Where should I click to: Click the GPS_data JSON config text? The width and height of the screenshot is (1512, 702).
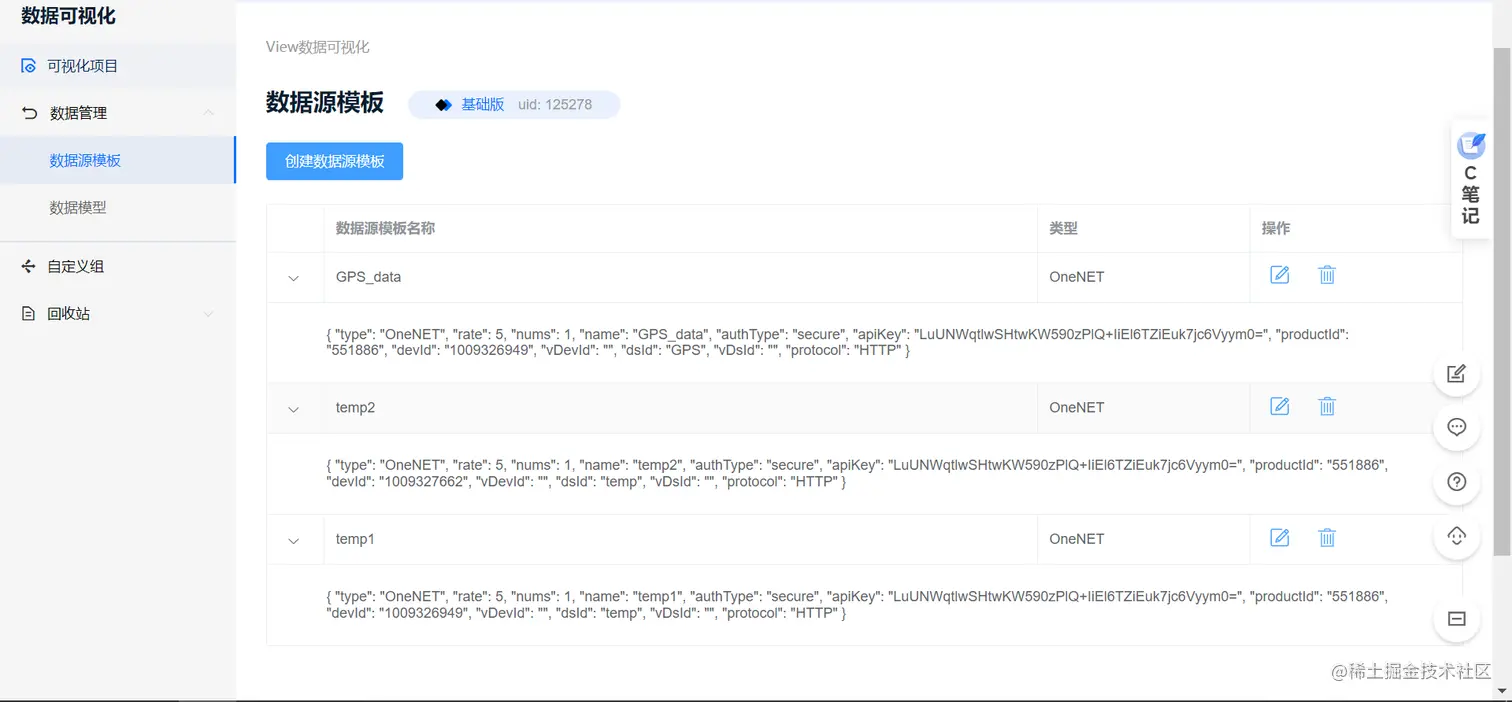(x=838, y=342)
